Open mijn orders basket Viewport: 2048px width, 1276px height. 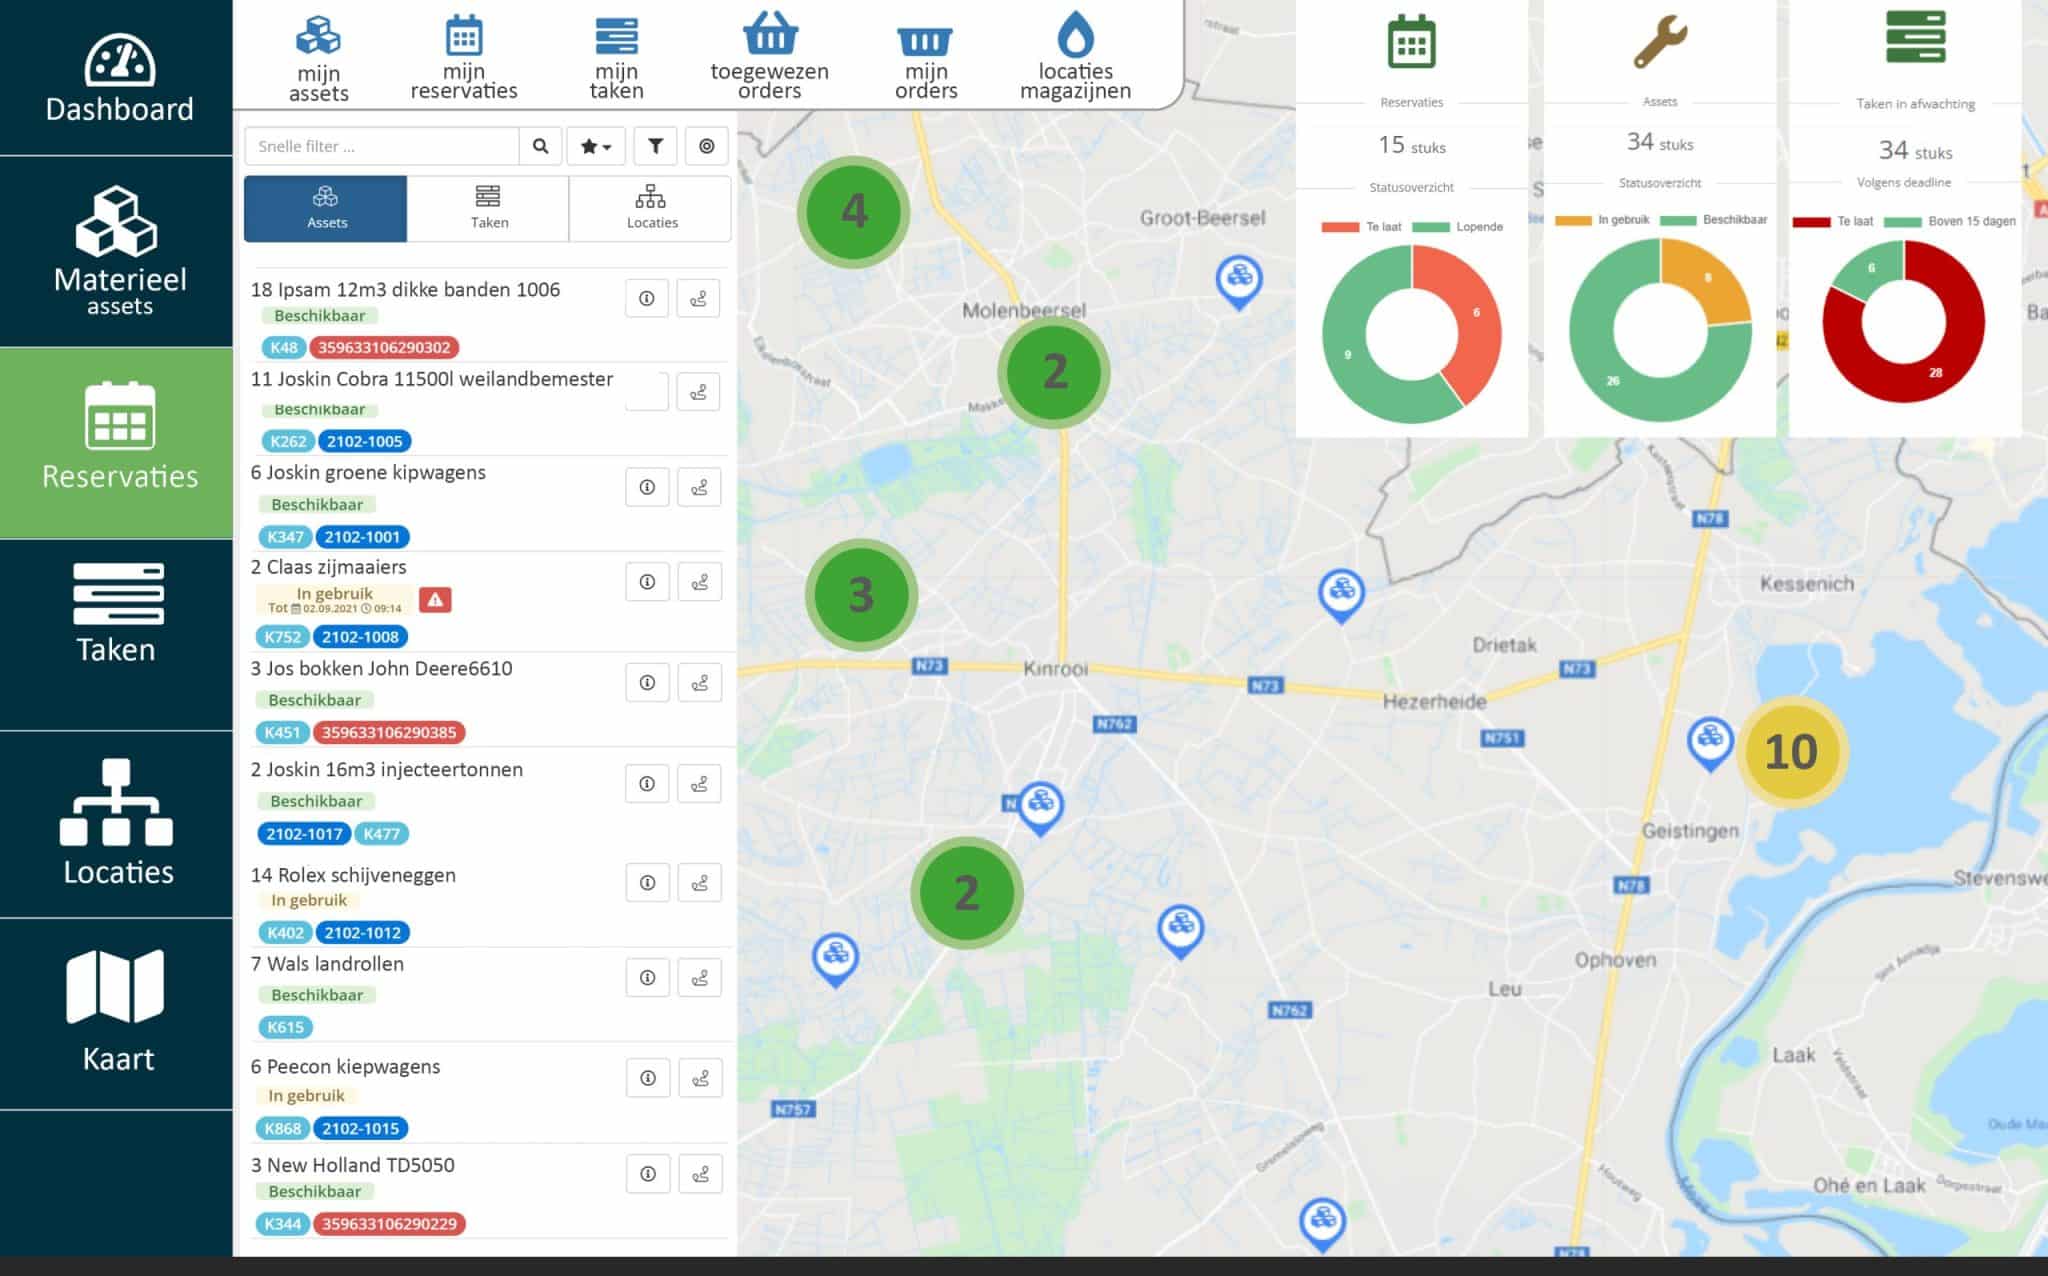coord(926,62)
